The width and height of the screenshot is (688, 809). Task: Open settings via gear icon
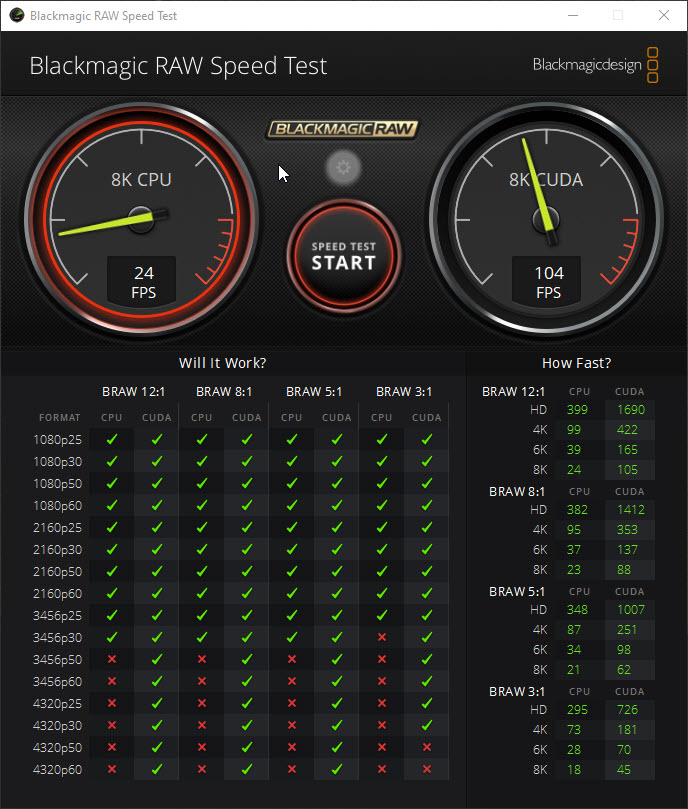[x=343, y=168]
